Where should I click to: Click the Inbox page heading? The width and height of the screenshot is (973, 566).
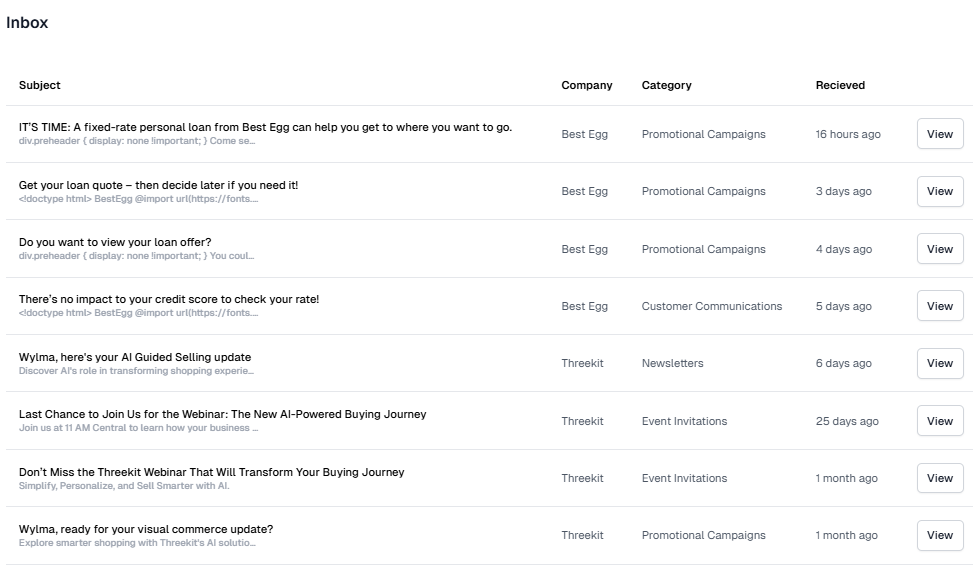[x=27, y=22]
